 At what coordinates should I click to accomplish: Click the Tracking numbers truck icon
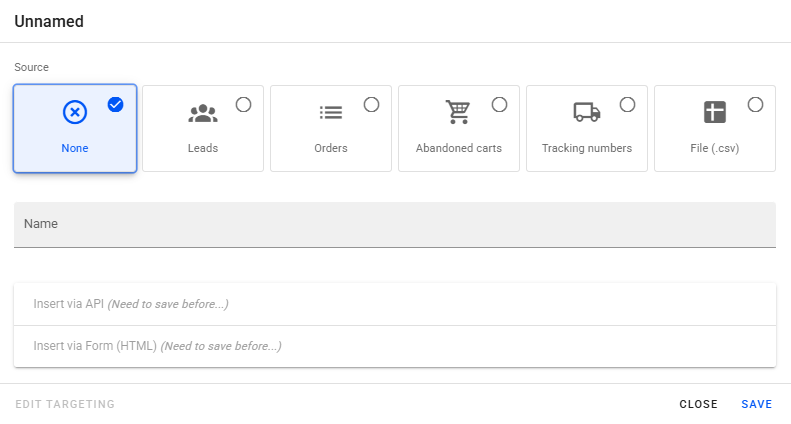587,113
